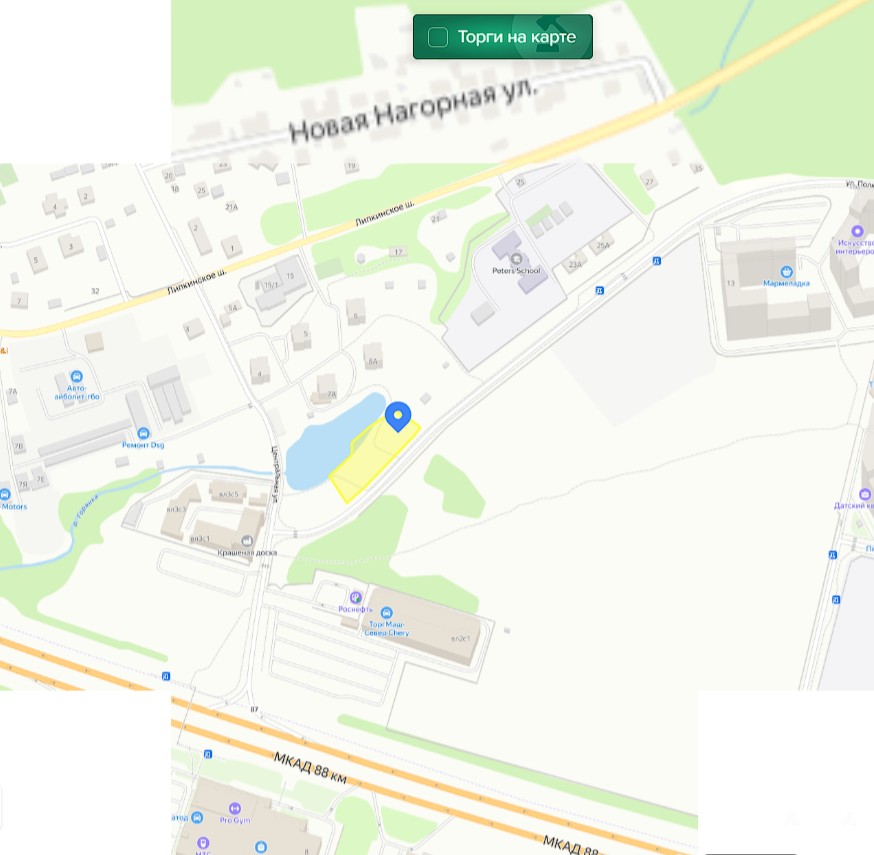This screenshot has width=874, height=855.
Task: Open the Peters School map marker
Action: coord(516,259)
